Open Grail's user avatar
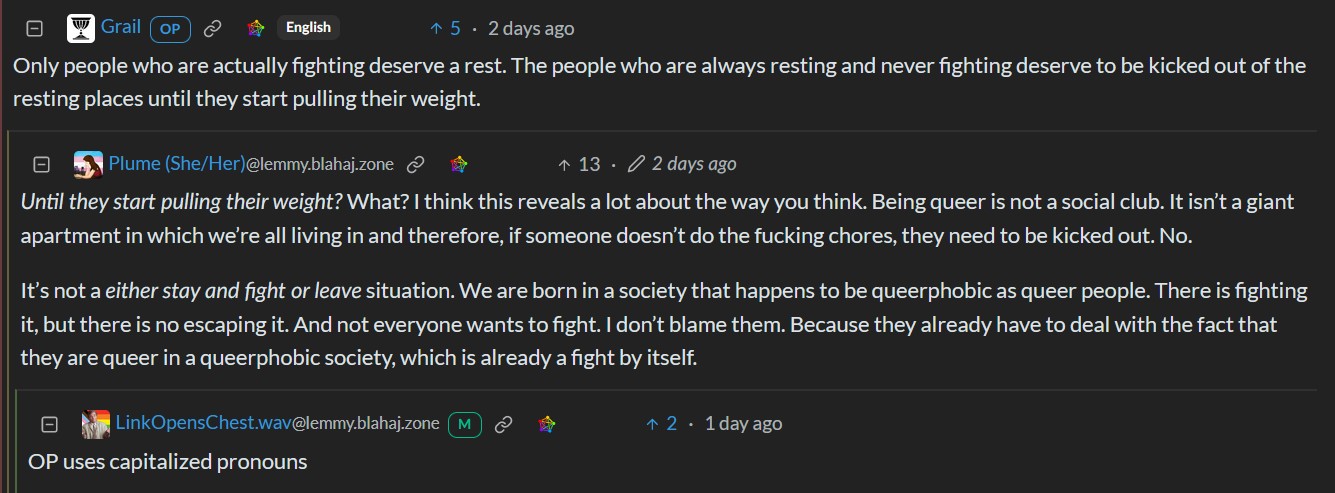 (80, 28)
